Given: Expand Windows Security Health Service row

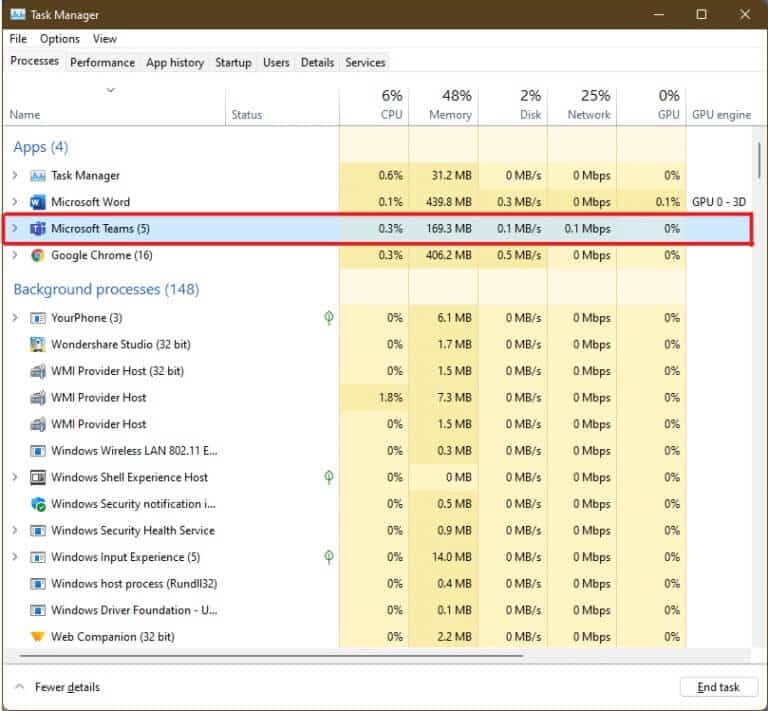Looking at the screenshot, I should pyautogui.click(x=15, y=530).
